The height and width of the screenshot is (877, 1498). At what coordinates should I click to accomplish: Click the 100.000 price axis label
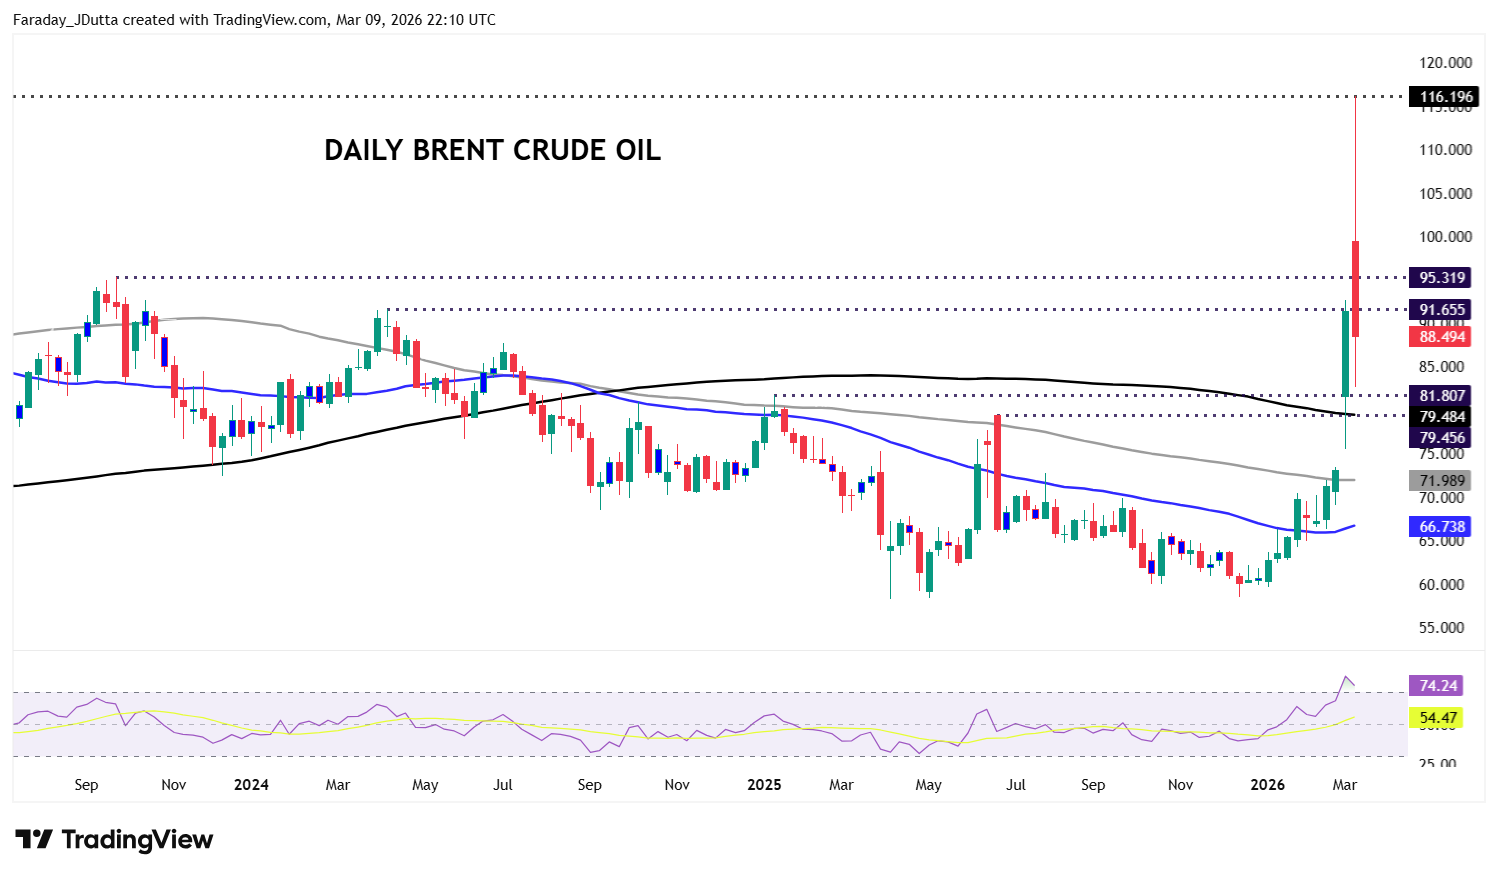1445,237
